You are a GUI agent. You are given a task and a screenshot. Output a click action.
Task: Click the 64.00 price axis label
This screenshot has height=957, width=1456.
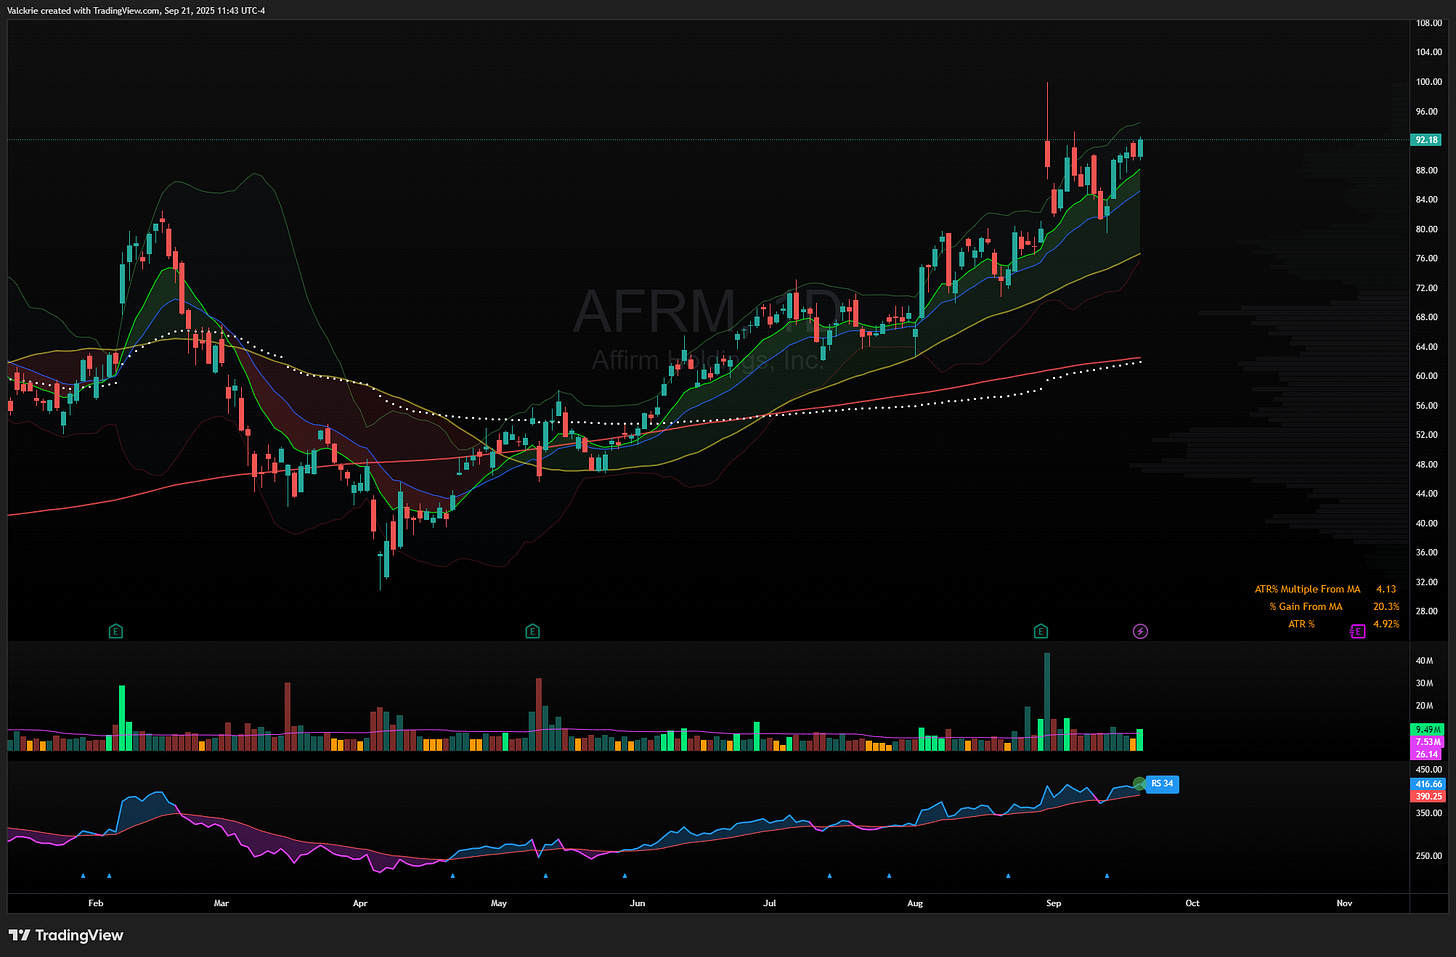click(x=1427, y=347)
